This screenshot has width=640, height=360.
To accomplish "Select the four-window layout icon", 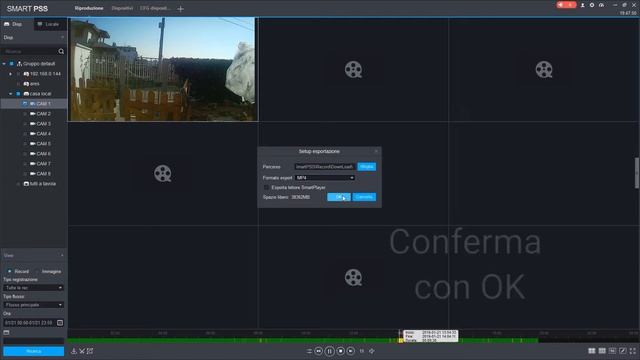I will pos(592,351).
